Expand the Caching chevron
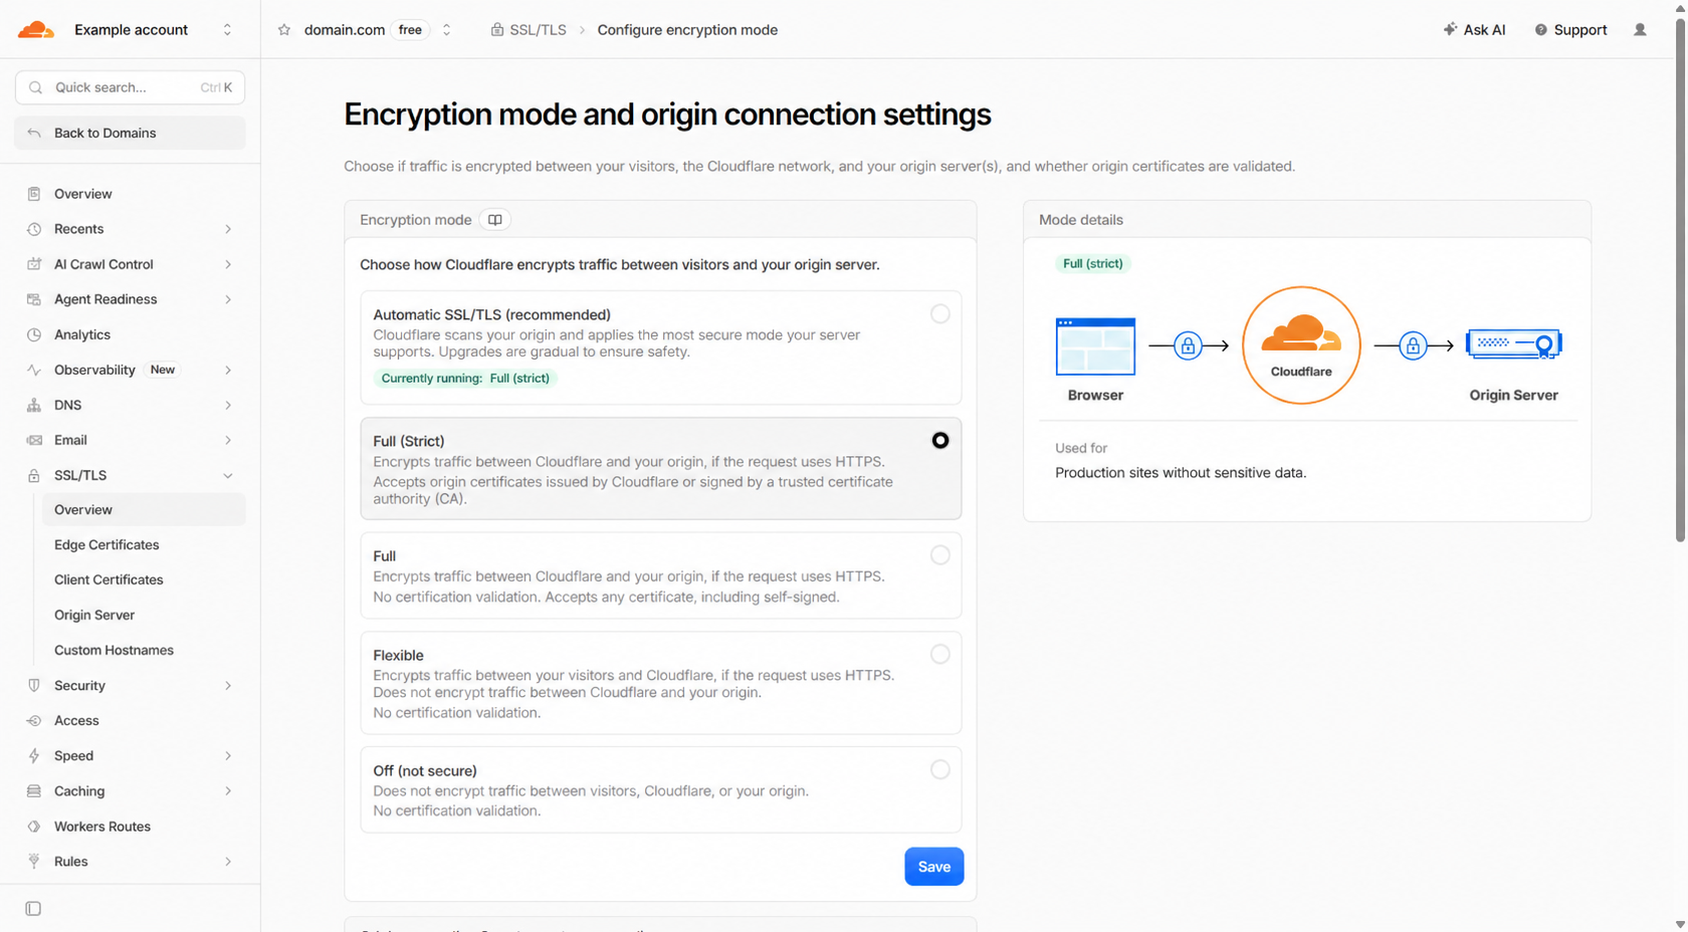The height and width of the screenshot is (932, 1688). (x=228, y=791)
